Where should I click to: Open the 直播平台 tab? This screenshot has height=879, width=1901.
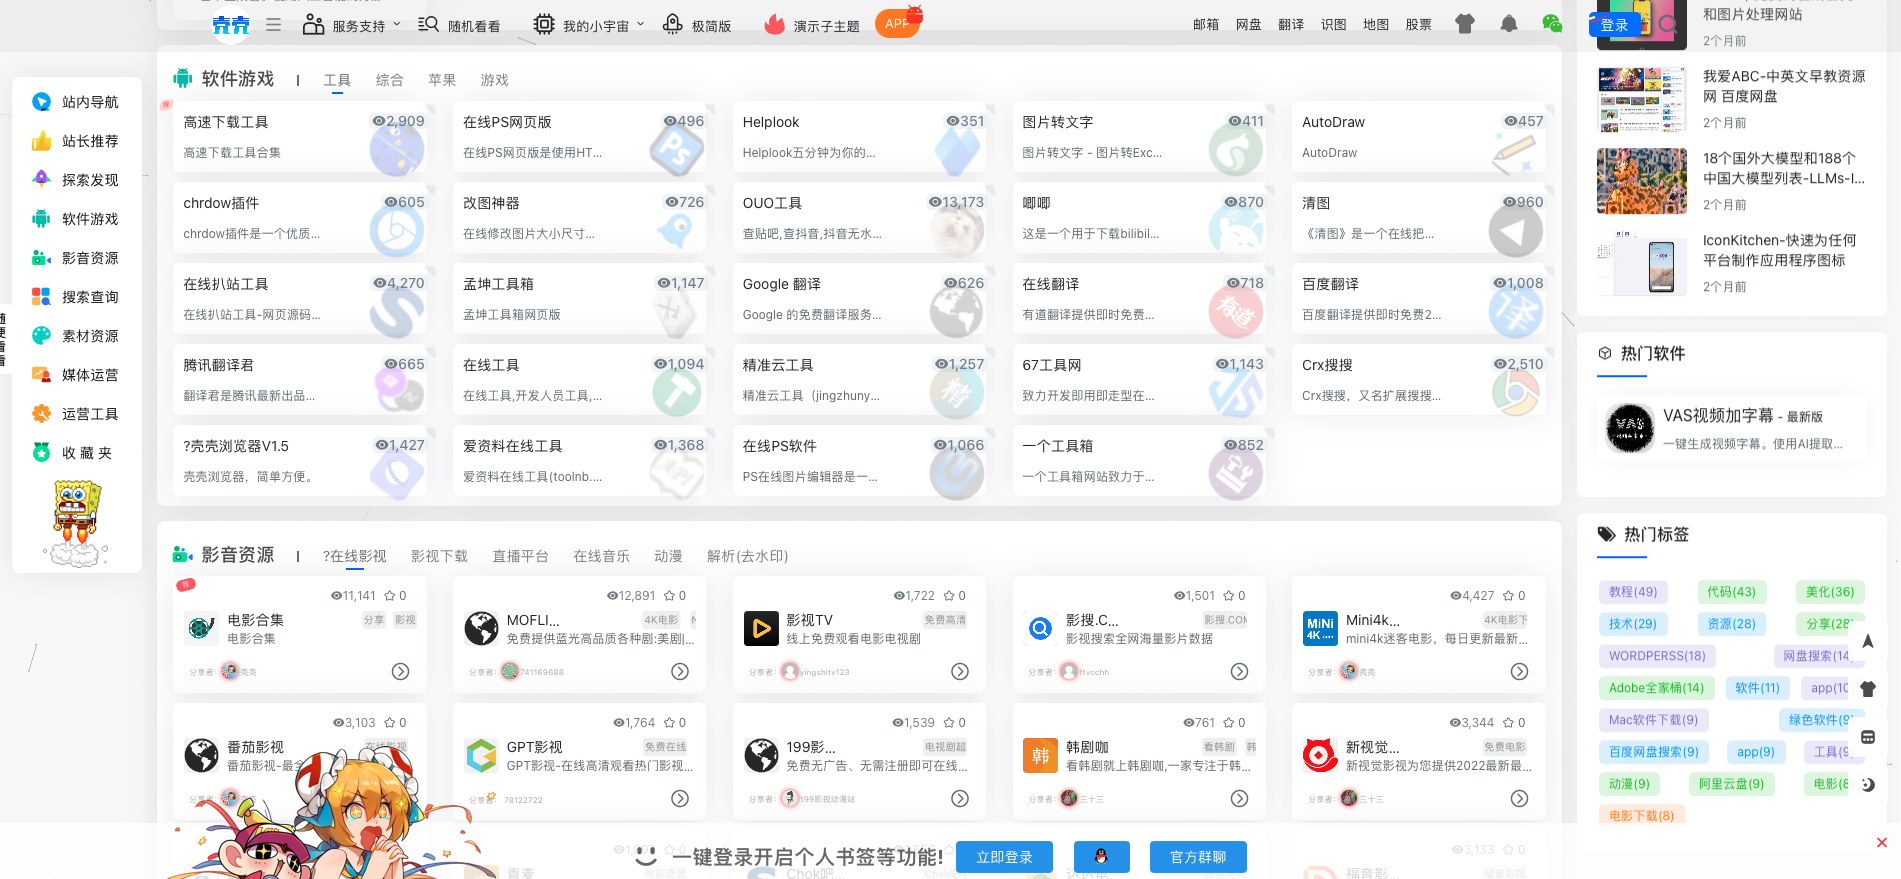[x=520, y=556]
